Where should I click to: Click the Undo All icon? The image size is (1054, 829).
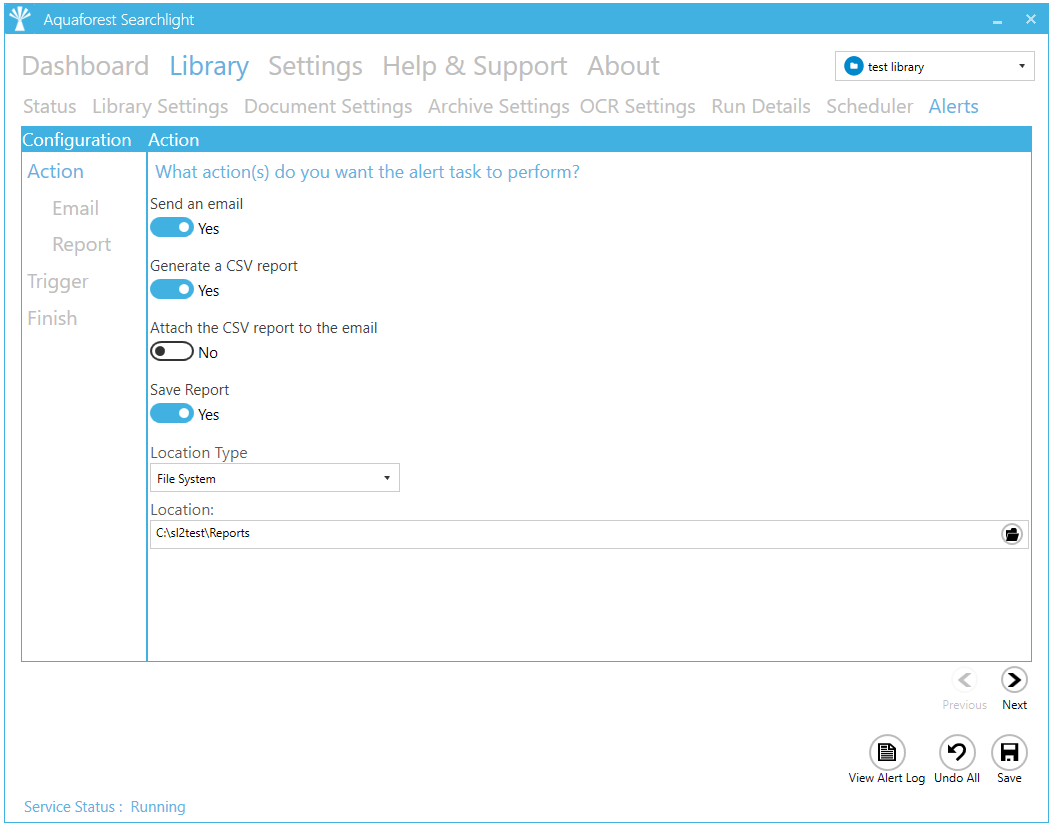957,752
